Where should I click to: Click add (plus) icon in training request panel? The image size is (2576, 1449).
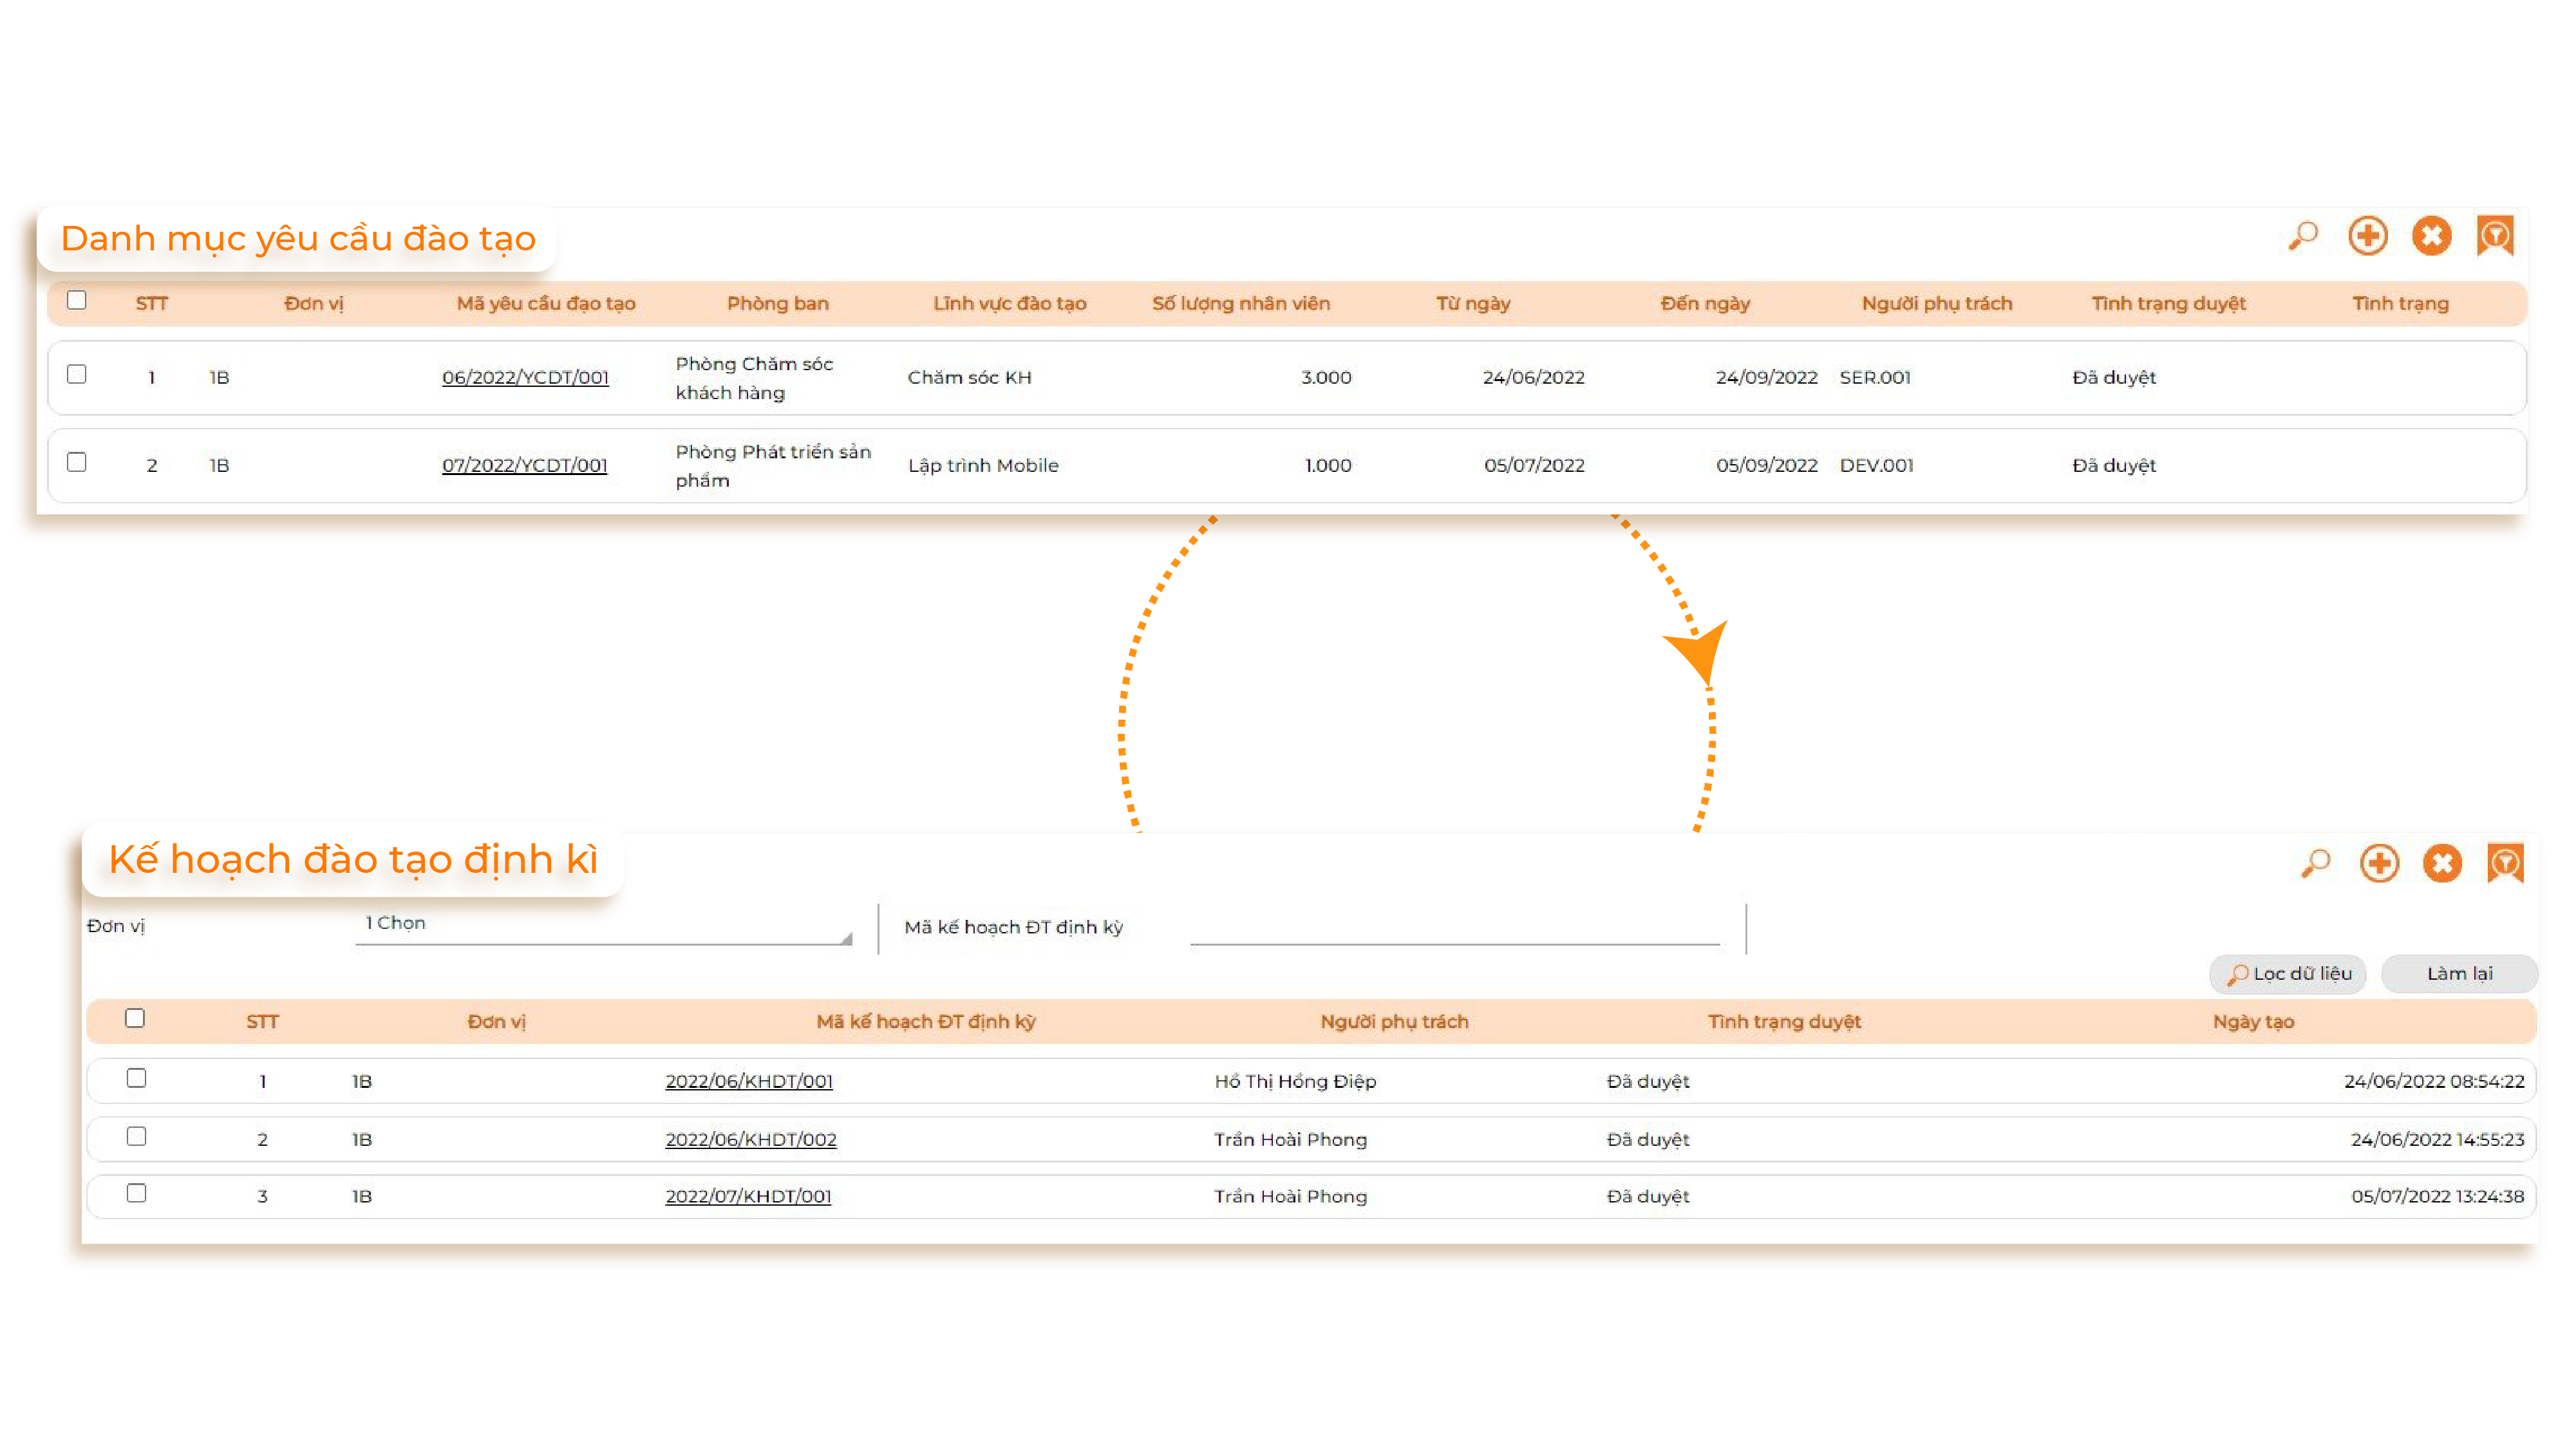2367,236
